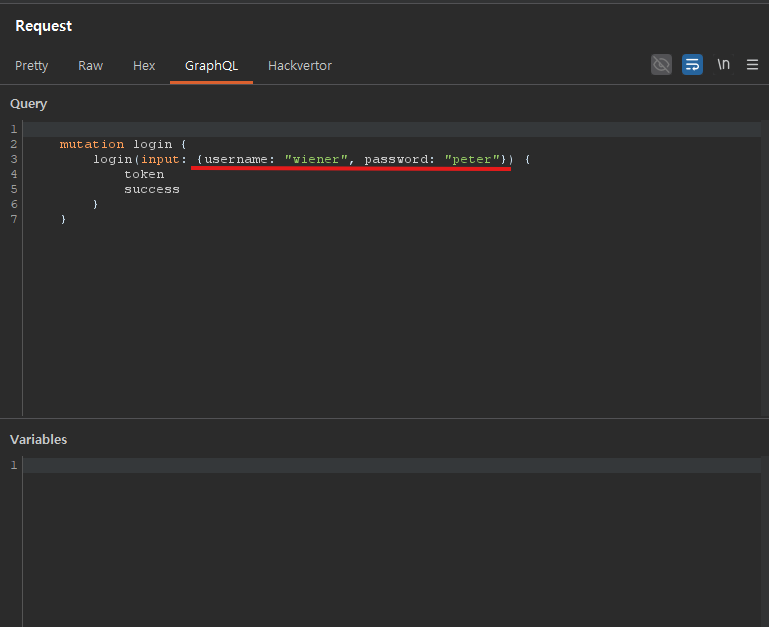The image size is (769, 627).
Task: Toggle the crossed-out eye visibility icon
Action: pyautogui.click(x=661, y=65)
